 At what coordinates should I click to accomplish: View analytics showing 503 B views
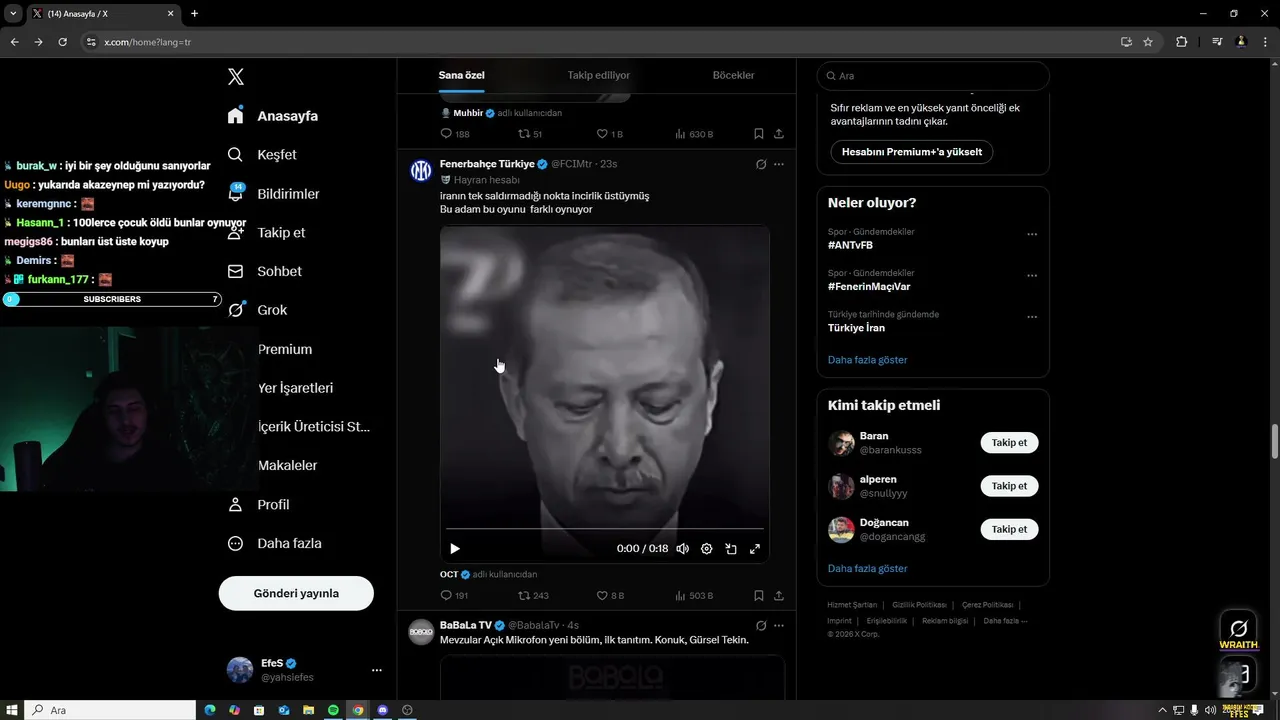click(694, 595)
